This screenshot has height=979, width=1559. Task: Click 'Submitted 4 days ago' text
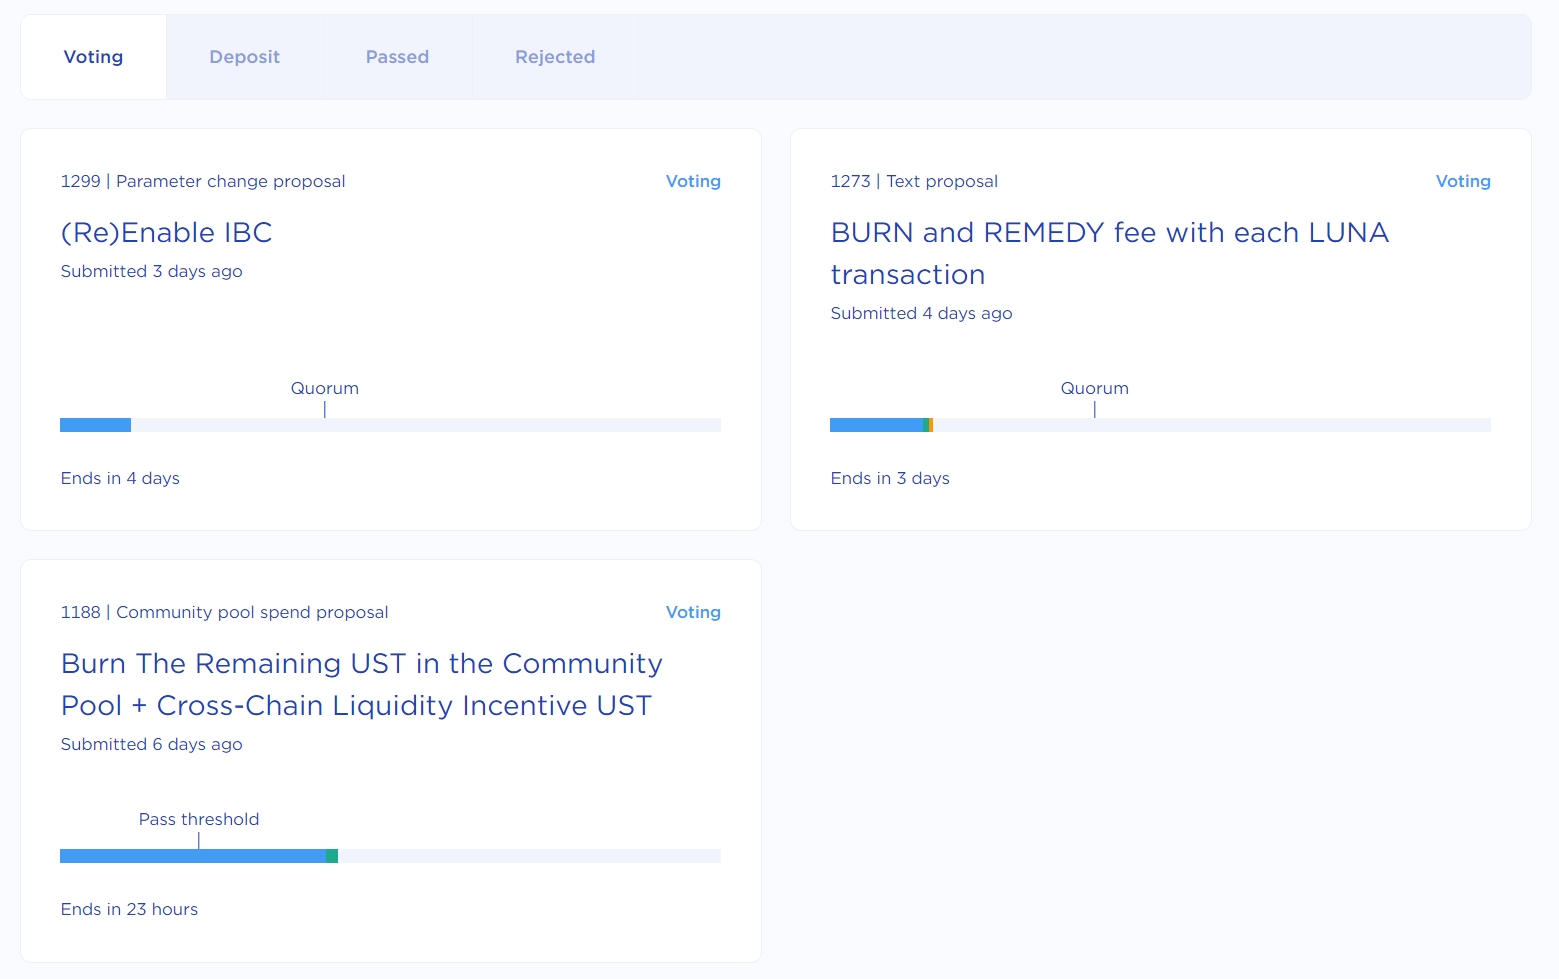pyautogui.click(x=922, y=313)
